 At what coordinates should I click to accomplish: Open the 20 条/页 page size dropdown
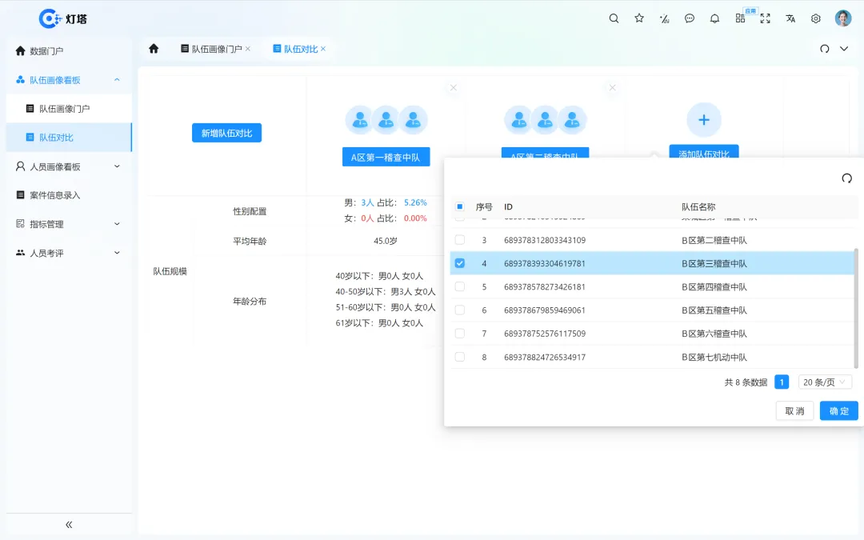click(825, 382)
